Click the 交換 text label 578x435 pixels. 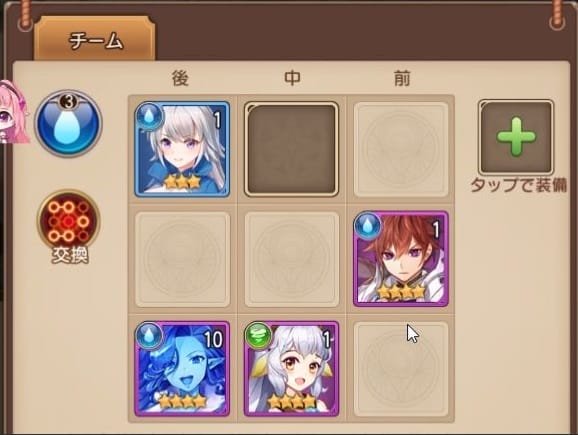click(70, 255)
